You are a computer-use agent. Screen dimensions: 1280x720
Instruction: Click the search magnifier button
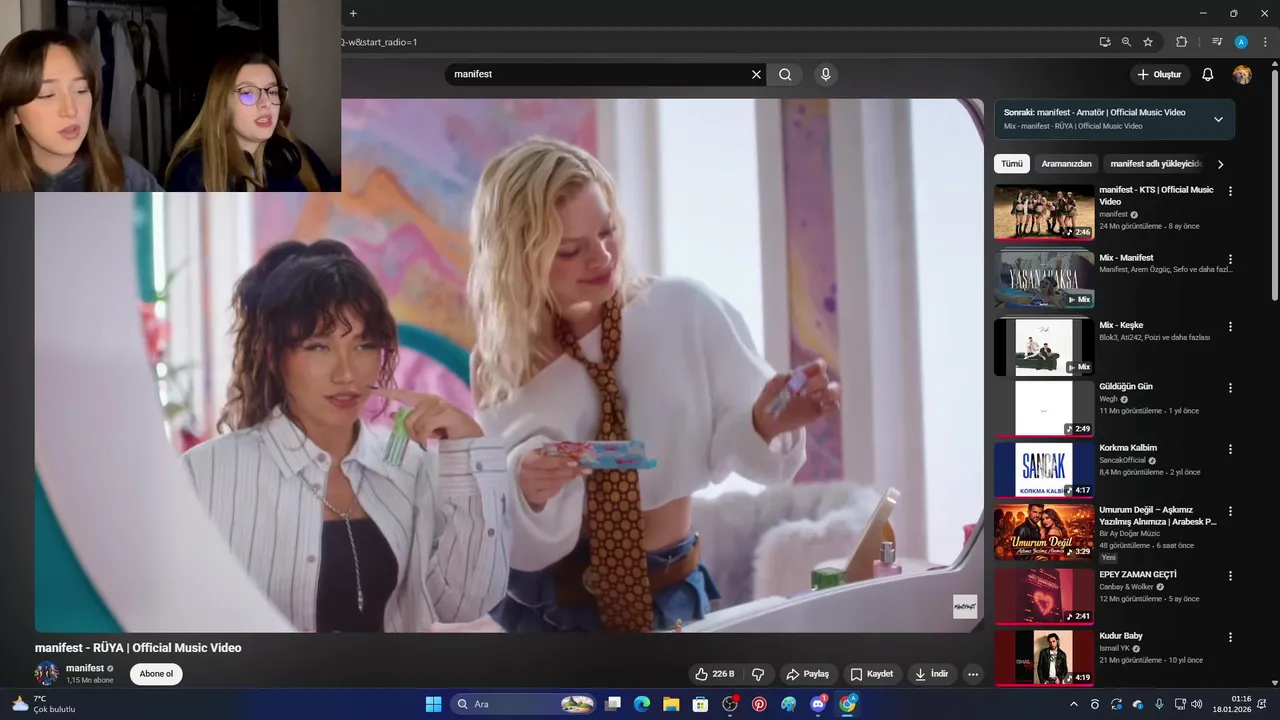[x=785, y=74]
